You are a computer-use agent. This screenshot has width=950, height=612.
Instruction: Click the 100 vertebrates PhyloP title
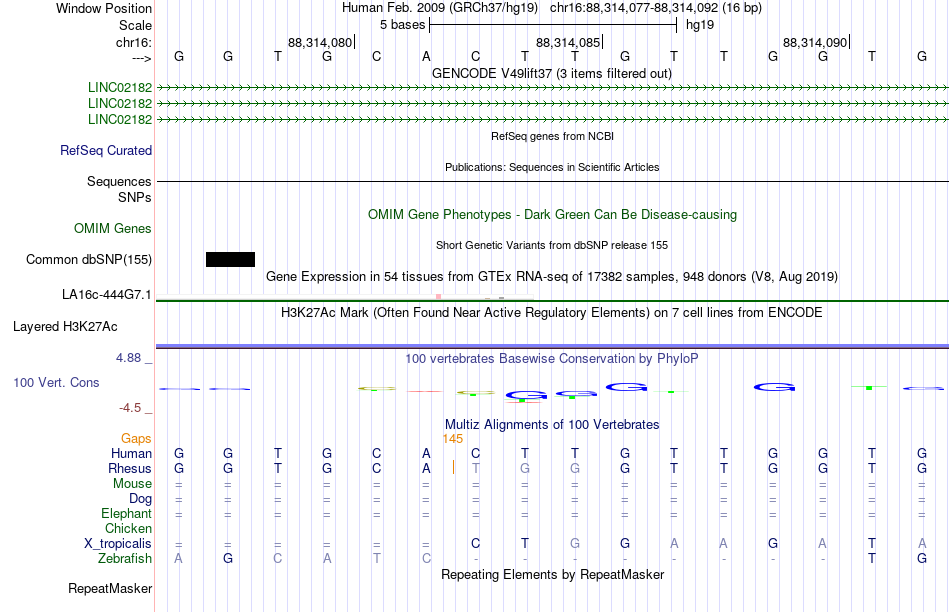point(552,359)
